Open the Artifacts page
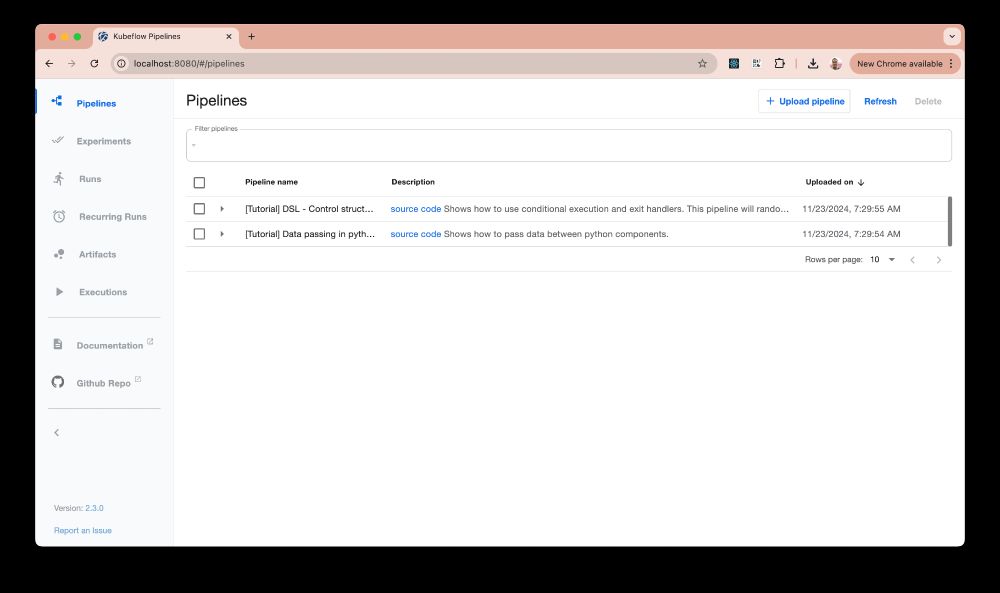 click(98, 254)
